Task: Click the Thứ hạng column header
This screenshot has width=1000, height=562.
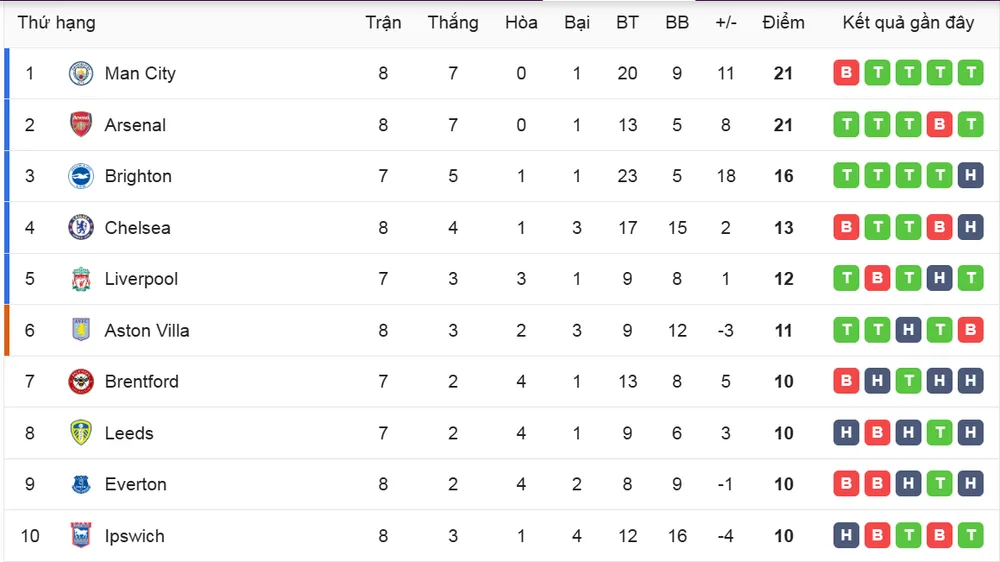Action: point(57,23)
